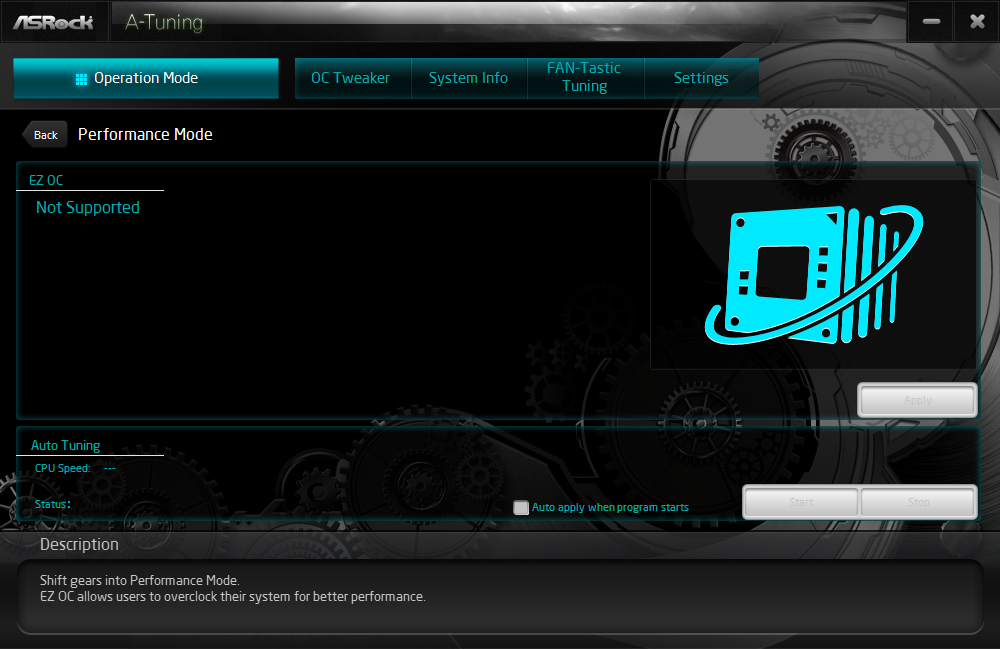This screenshot has height=649, width=1000.
Task: Minimize the A-Tuning window
Action: point(931,22)
